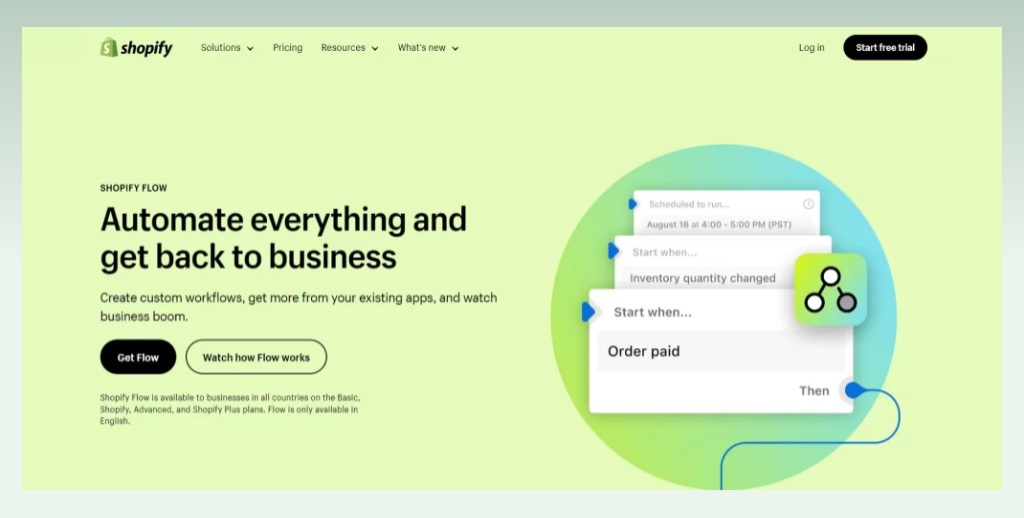Click the Start free trial button

pyautogui.click(x=885, y=48)
